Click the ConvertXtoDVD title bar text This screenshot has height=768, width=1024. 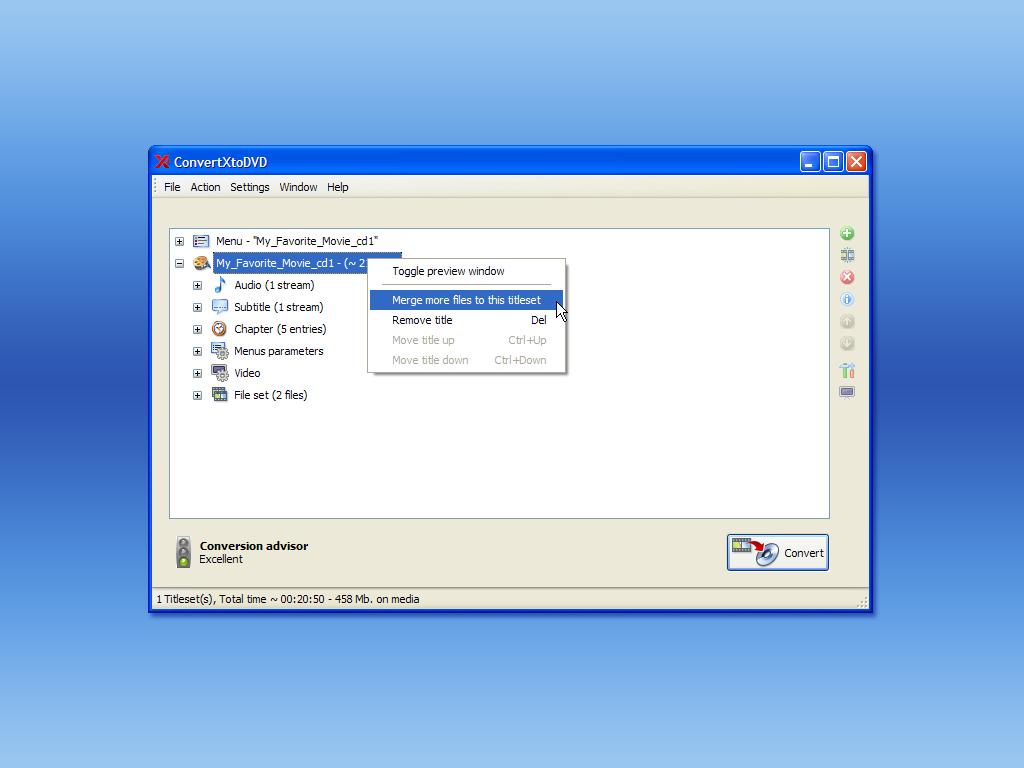pyautogui.click(x=221, y=162)
